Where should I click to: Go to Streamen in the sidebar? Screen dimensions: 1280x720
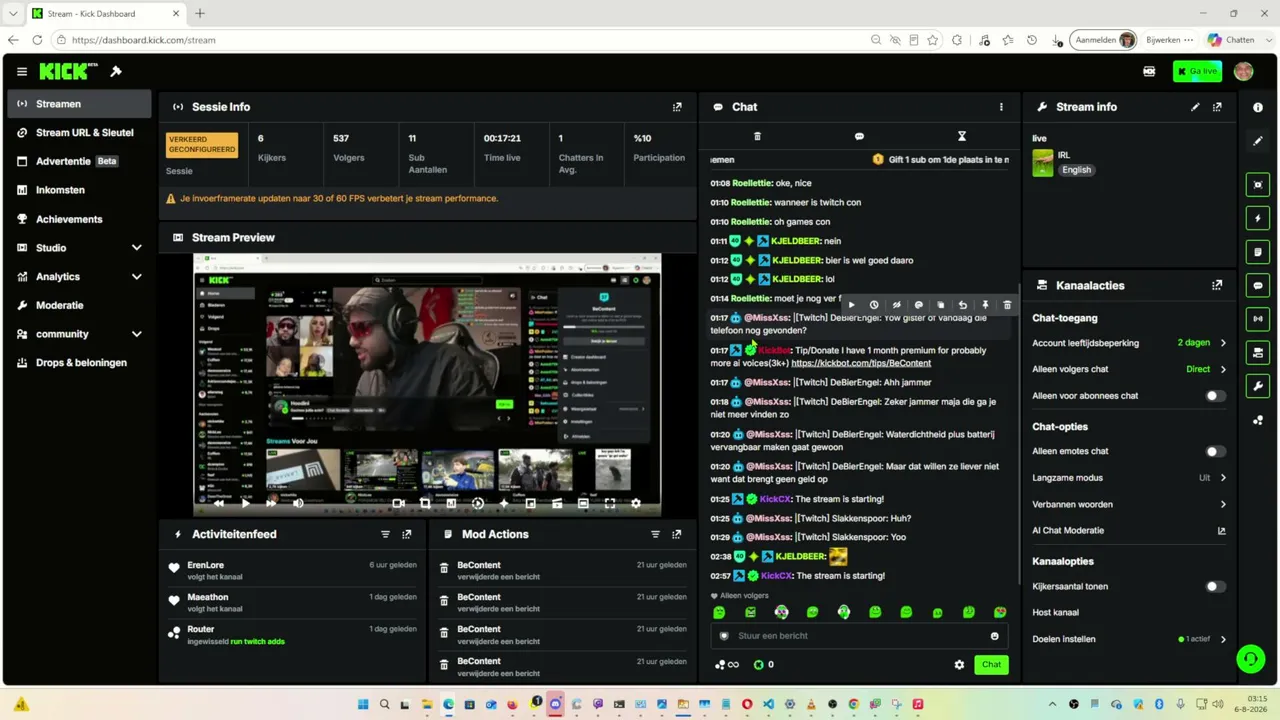pyautogui.click(x=80, y=104)
